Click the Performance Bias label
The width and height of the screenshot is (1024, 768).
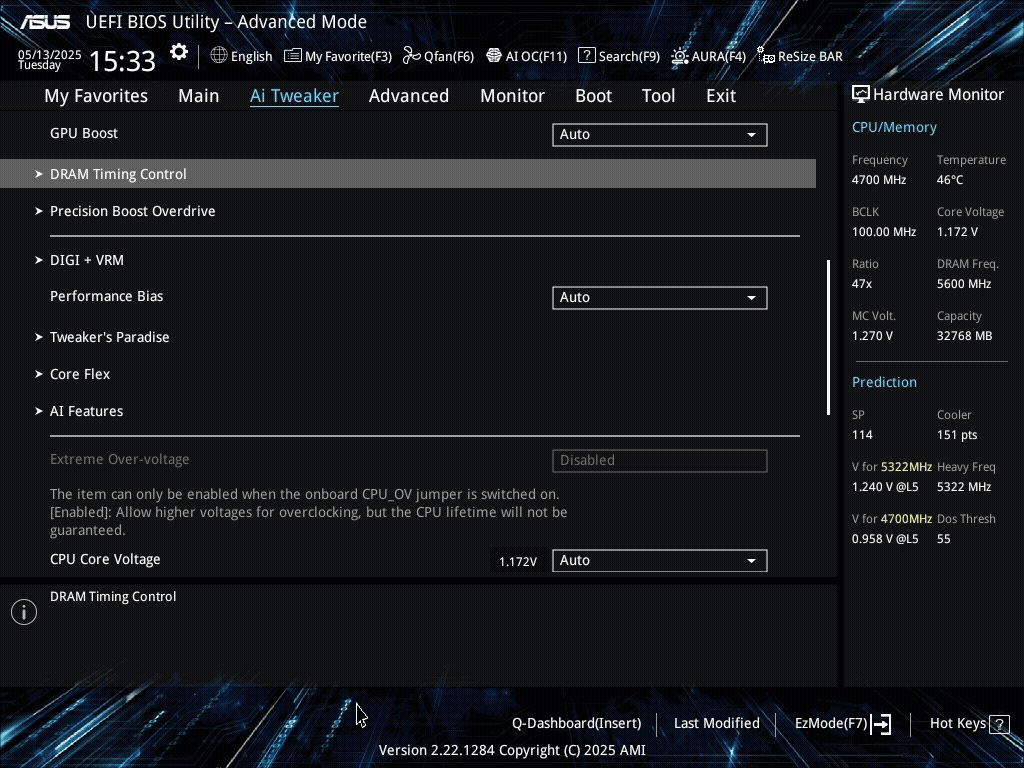click(106, 296)
